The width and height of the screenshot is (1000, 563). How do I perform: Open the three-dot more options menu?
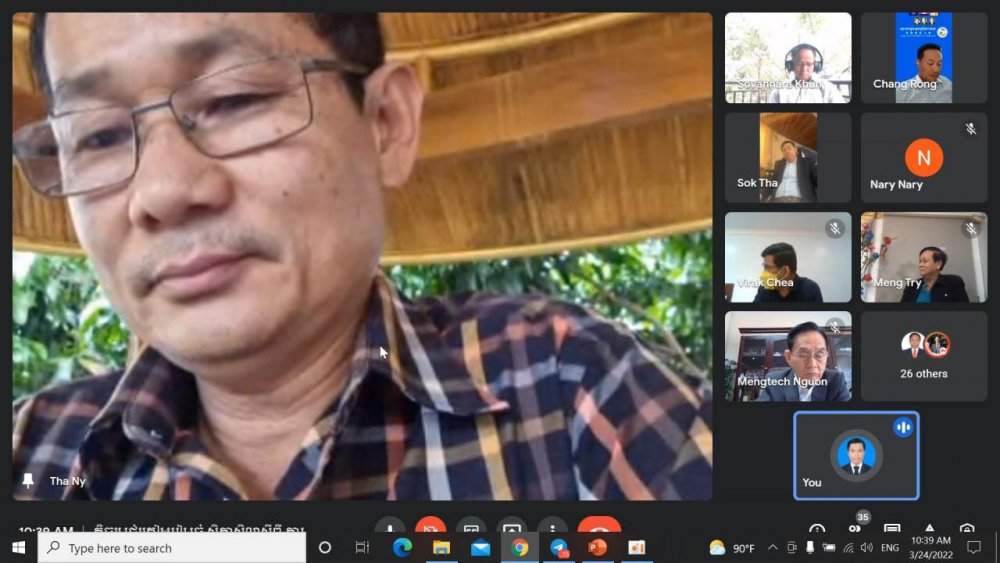coord(552,529)
